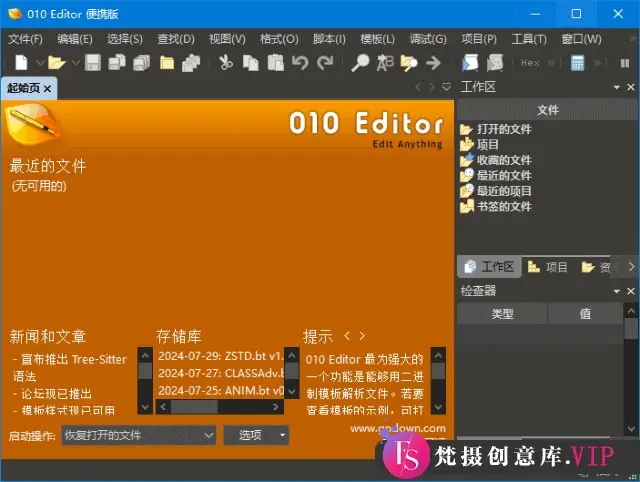The height and width of the screenshot is (482, 640).
Task: Click the Open File folder icon
Action: [x=57, y=63]
